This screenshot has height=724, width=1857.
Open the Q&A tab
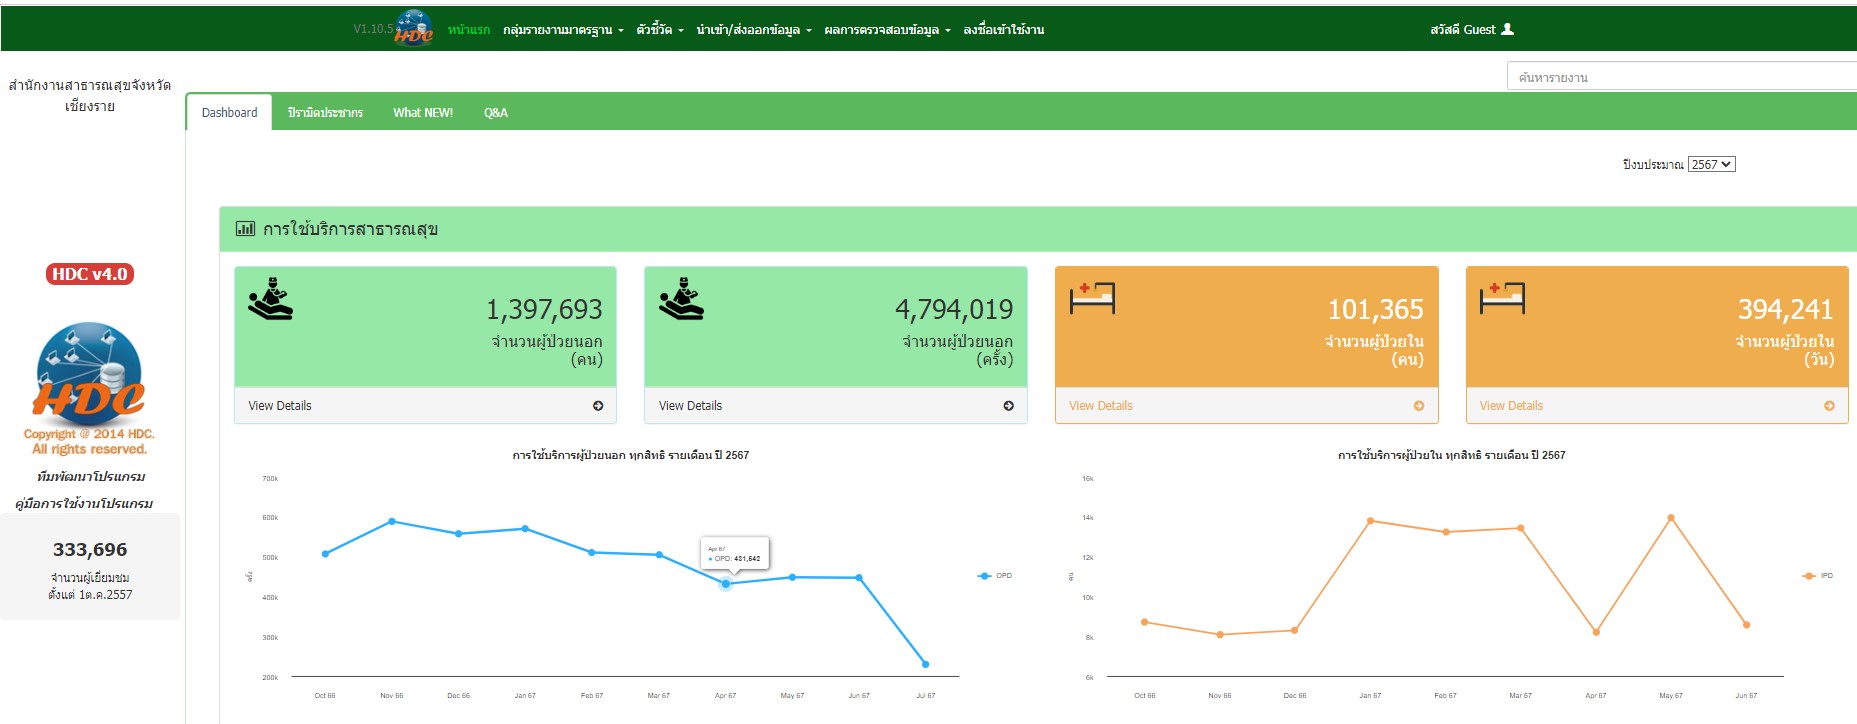click(496, 113)
